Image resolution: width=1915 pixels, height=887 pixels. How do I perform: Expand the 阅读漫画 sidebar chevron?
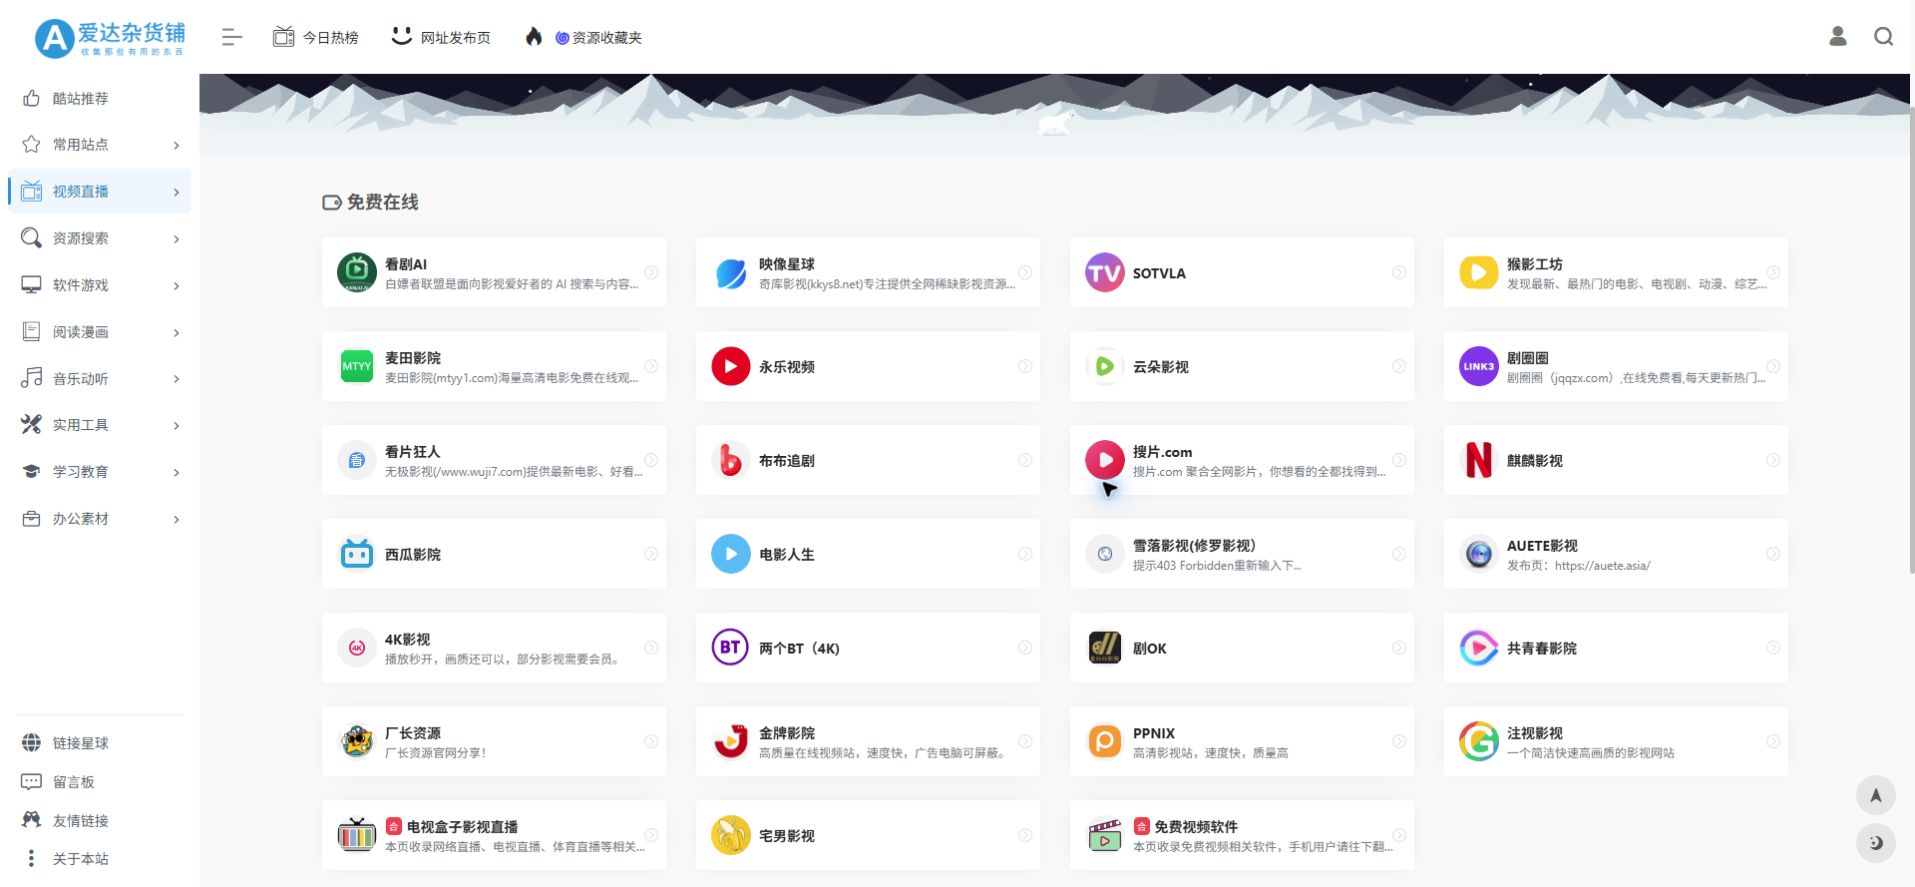click(x=176, y=332)
